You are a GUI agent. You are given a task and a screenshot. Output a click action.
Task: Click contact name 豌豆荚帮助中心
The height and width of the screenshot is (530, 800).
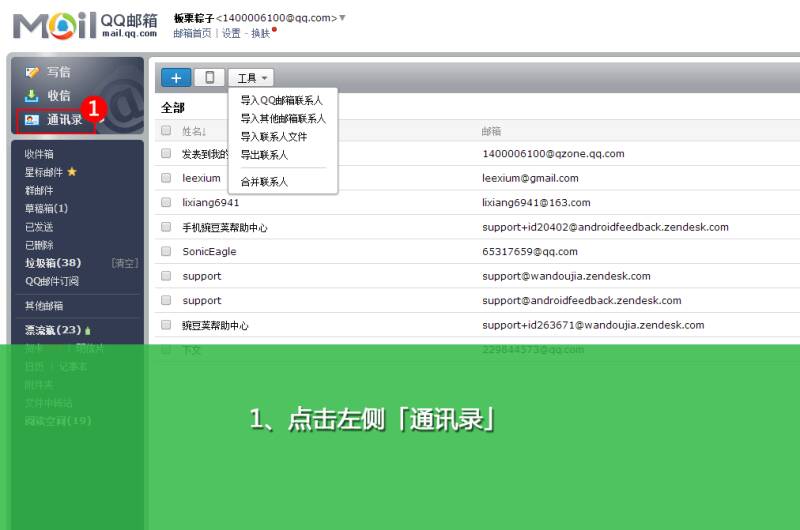coord(215,325)
